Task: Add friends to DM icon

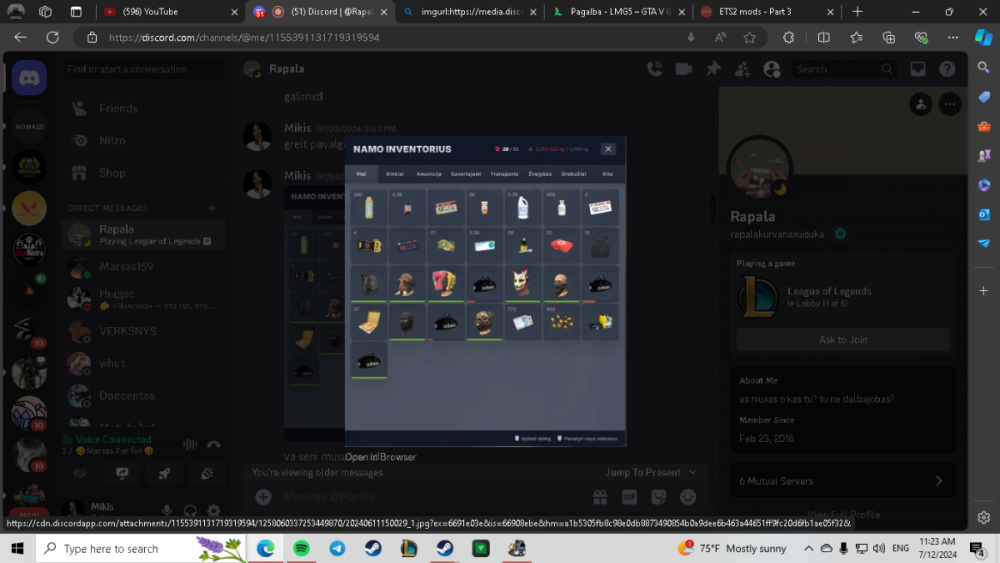Action: coord(742,69)
